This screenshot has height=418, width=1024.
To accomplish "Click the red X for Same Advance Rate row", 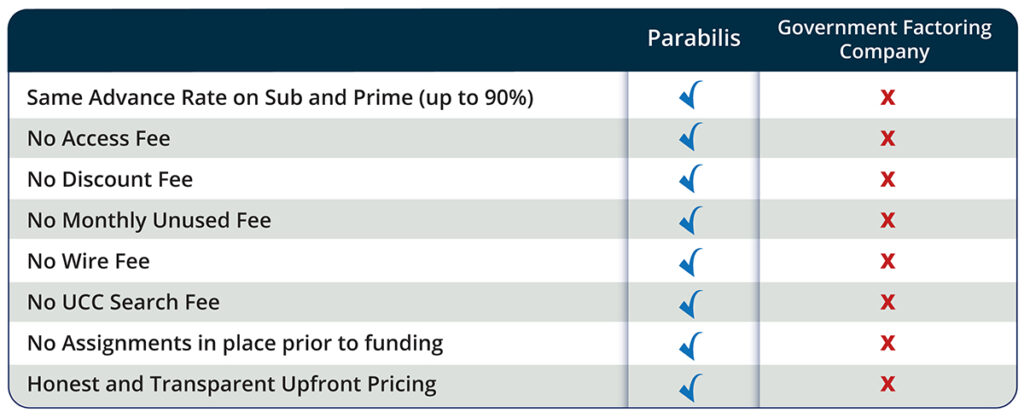I will pyautogui.click(x=886, y=98).
